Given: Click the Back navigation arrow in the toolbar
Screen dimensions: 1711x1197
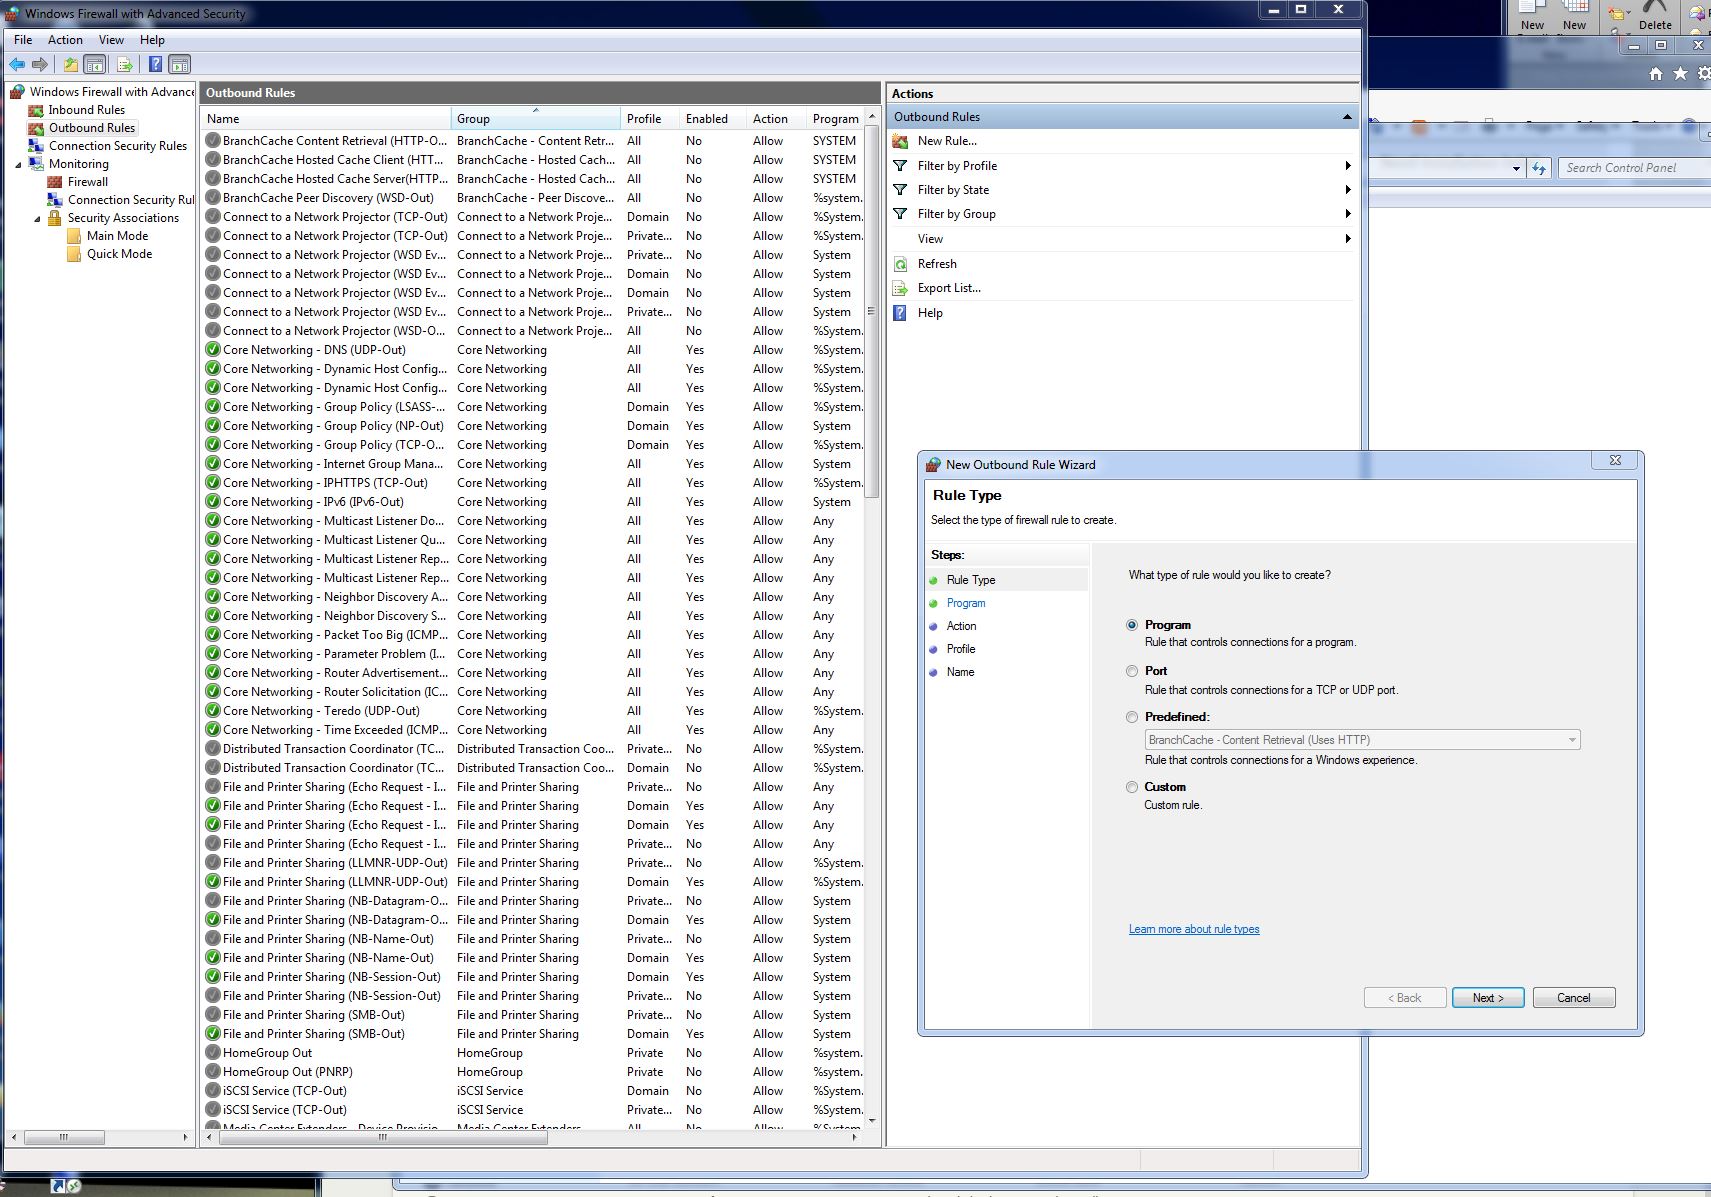Looking at the screenshot, I should click(17, 63).
